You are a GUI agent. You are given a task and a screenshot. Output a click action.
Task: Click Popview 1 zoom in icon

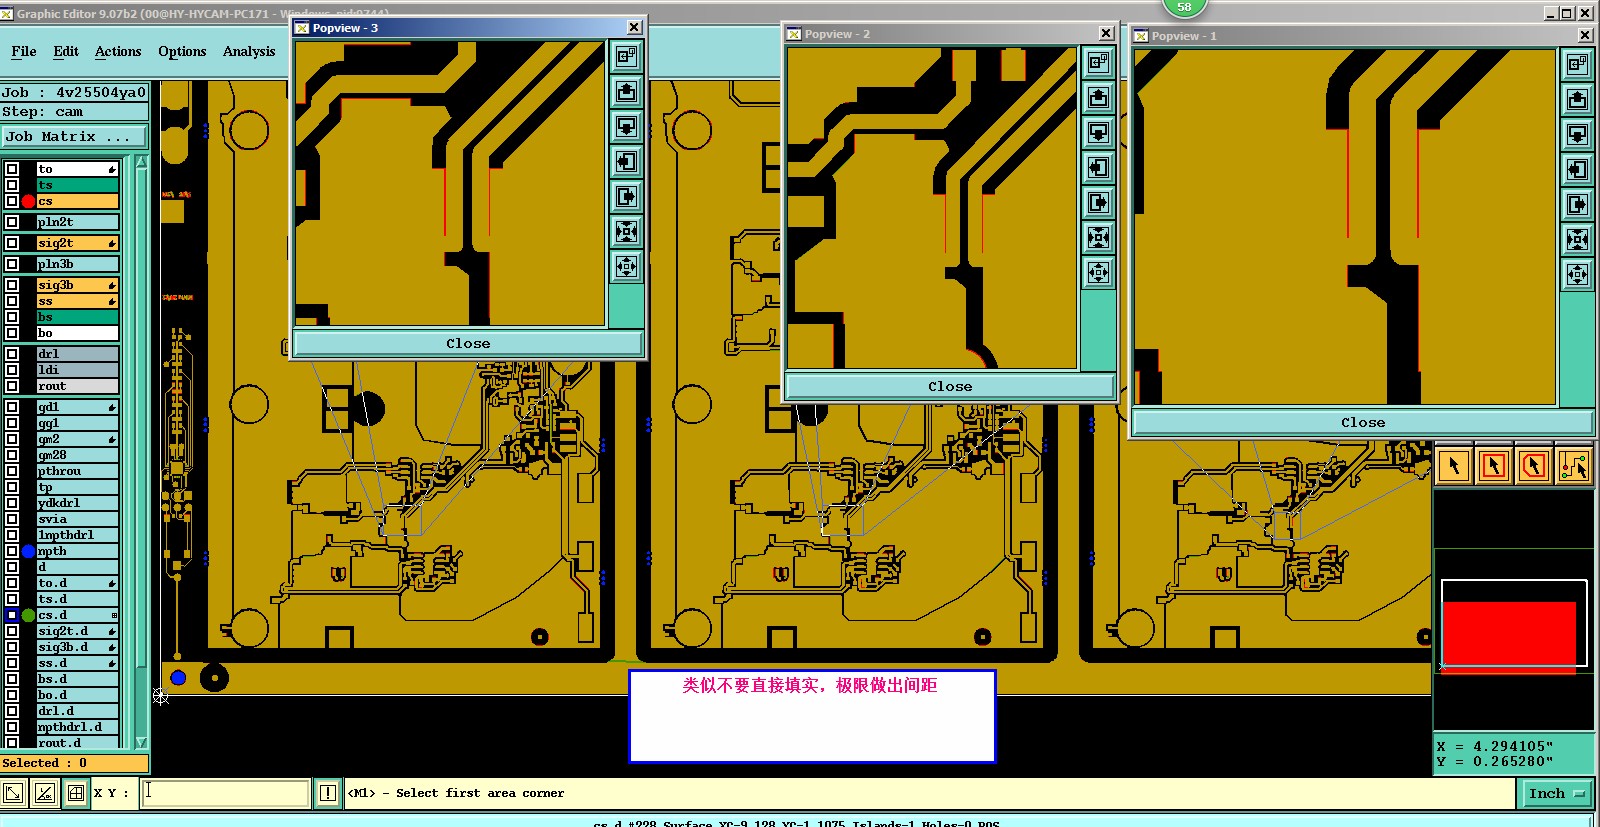(x=1577, y=240)
